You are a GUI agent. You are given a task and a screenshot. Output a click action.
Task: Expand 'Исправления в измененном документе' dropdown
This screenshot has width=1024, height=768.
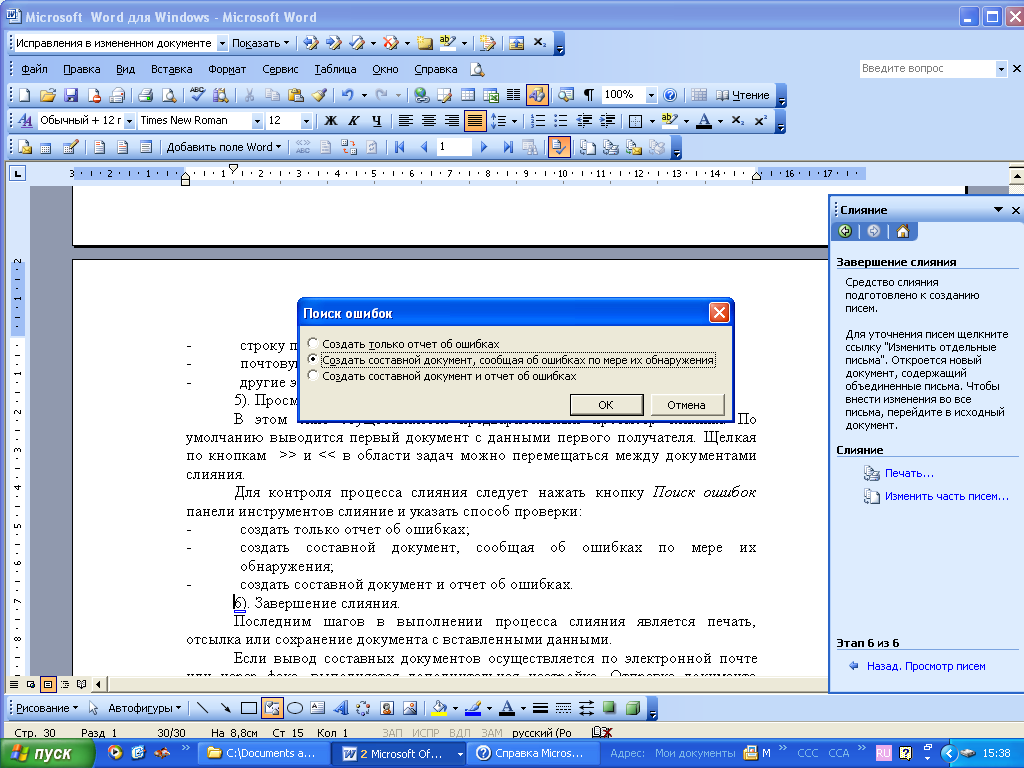(x=222, y=43)
